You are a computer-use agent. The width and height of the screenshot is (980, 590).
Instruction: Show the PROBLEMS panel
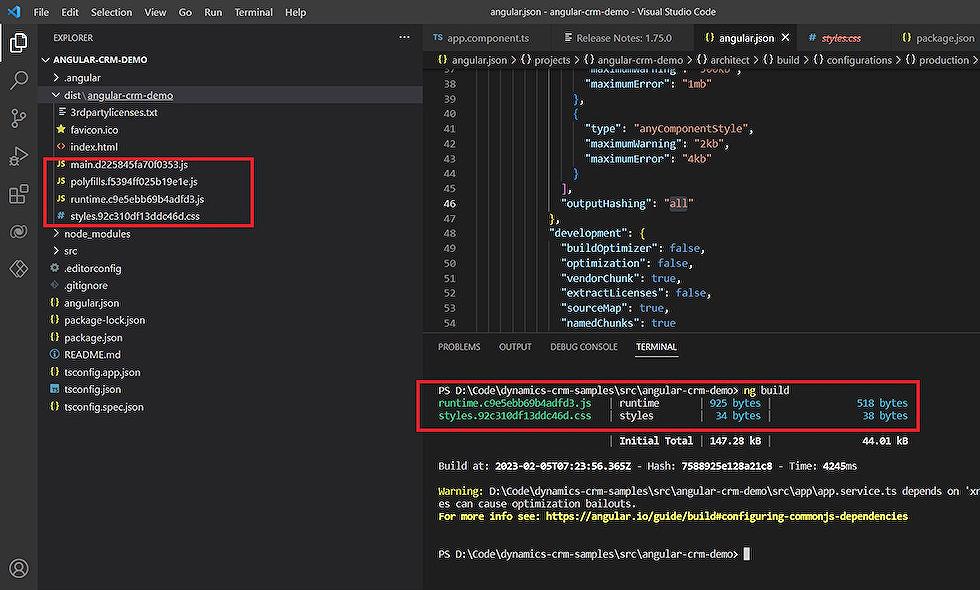point(459,347)
